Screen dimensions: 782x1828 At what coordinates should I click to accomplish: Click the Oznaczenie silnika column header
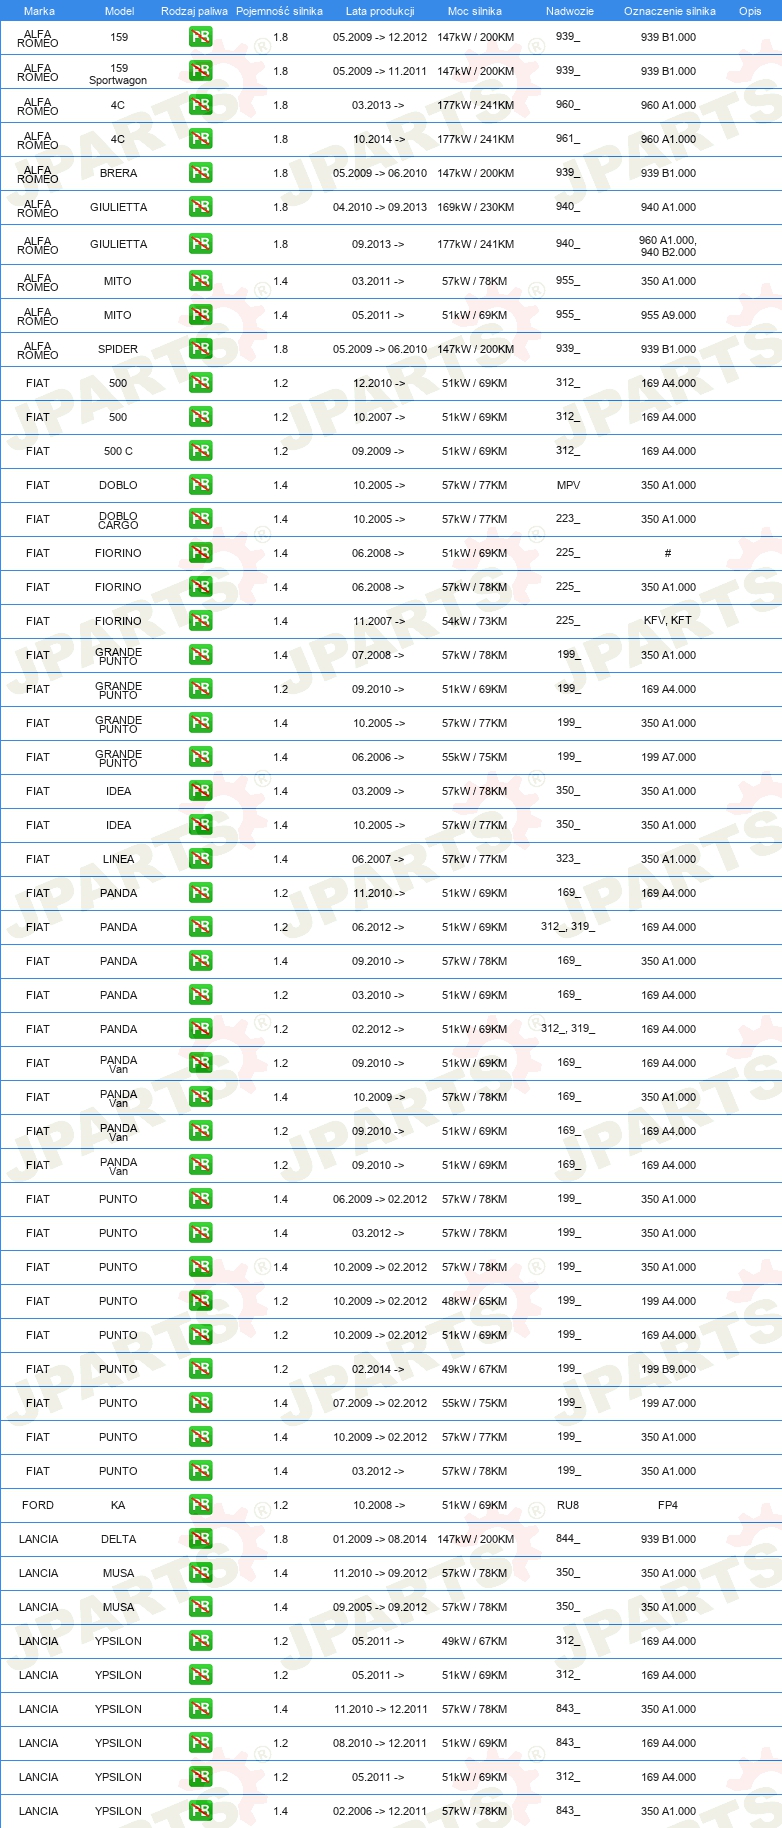pos(669,11)
